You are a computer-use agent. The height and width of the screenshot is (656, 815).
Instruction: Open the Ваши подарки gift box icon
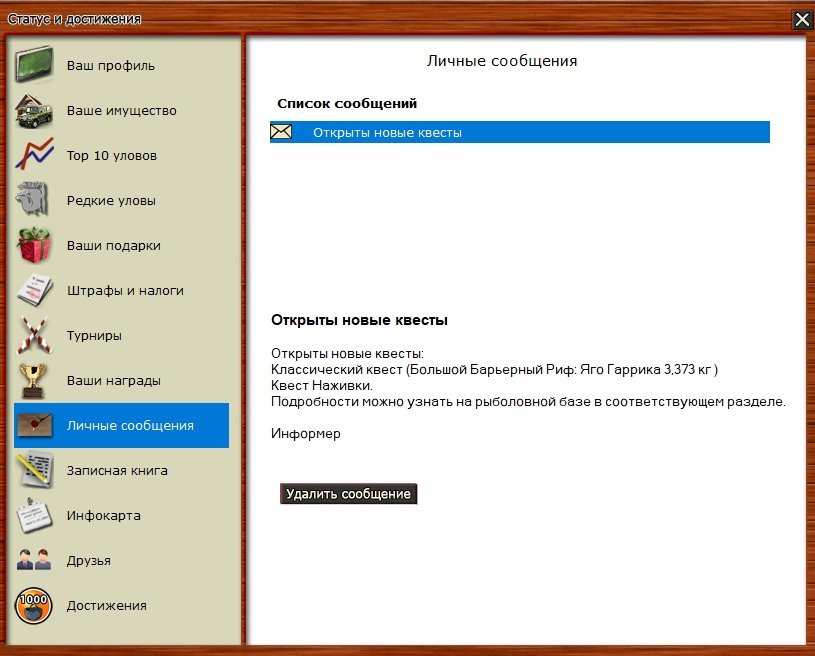(x=34, y=244)
